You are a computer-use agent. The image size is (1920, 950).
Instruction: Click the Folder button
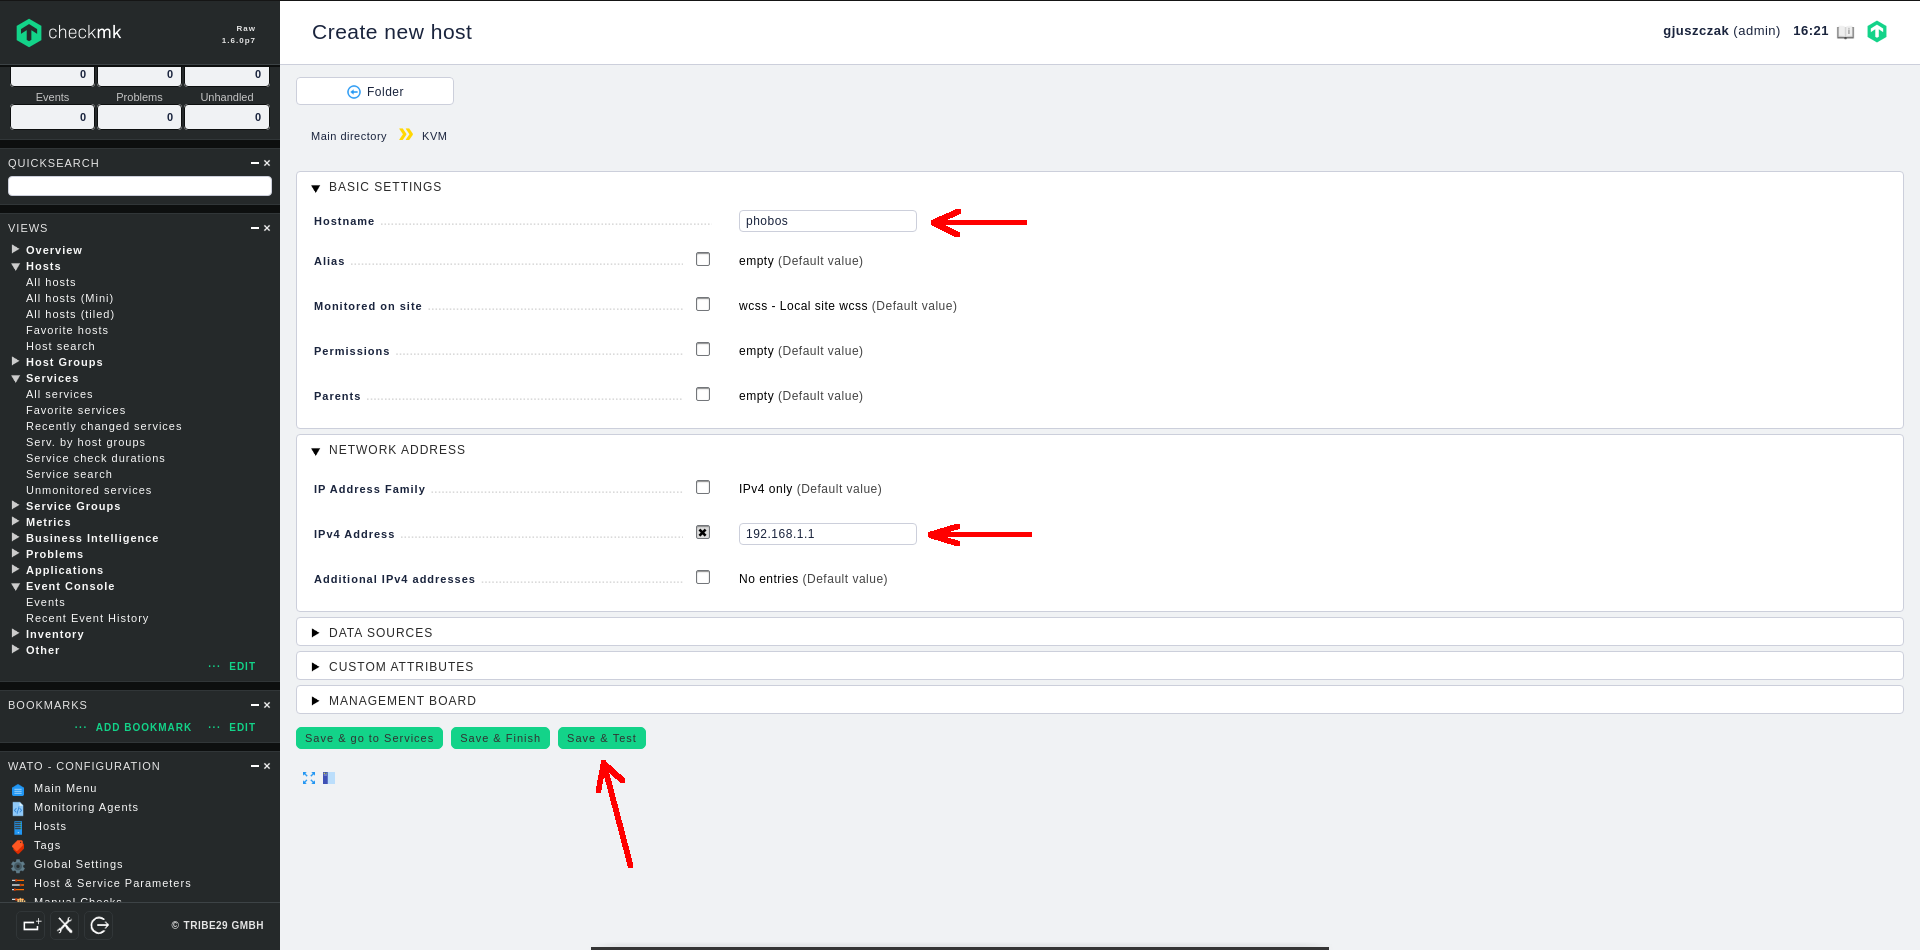tap(375, 92)
